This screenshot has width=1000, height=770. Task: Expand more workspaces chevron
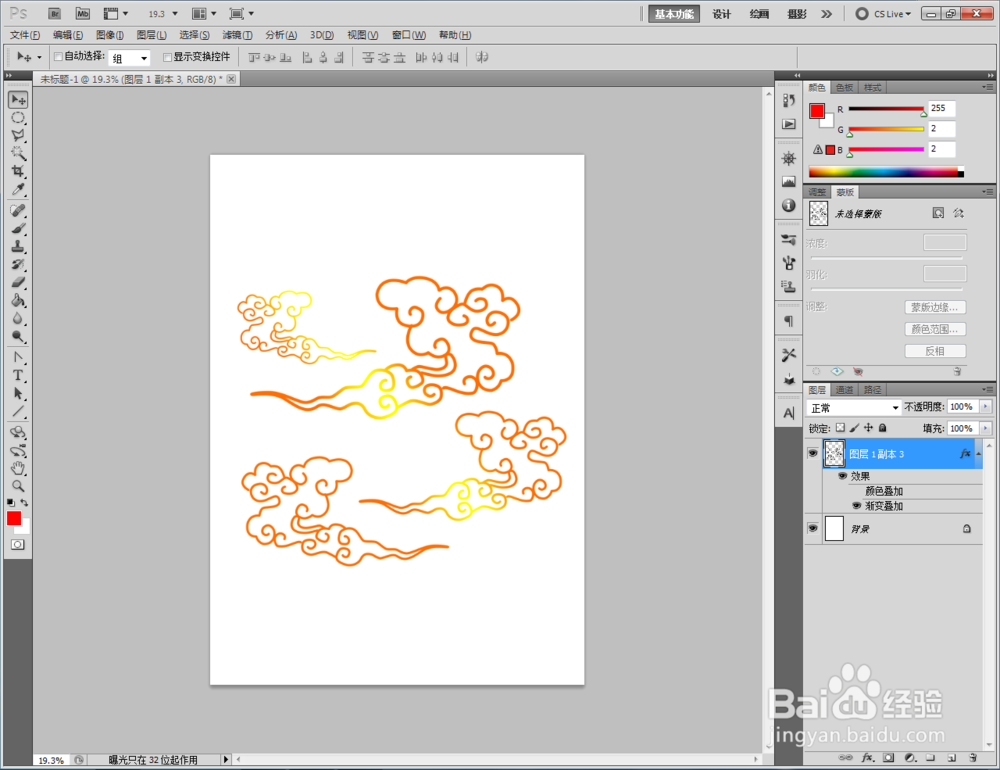point(827,13)
